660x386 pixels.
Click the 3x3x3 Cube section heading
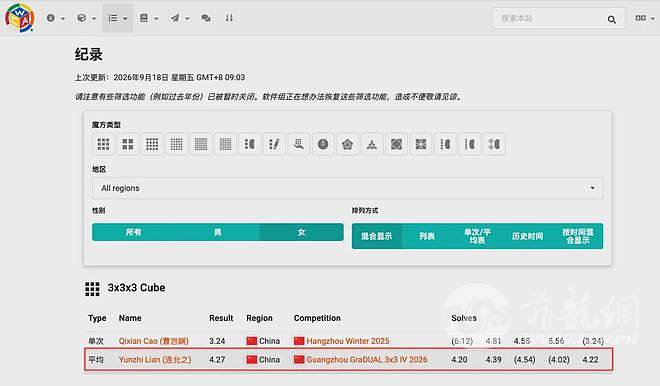(136, 288)
